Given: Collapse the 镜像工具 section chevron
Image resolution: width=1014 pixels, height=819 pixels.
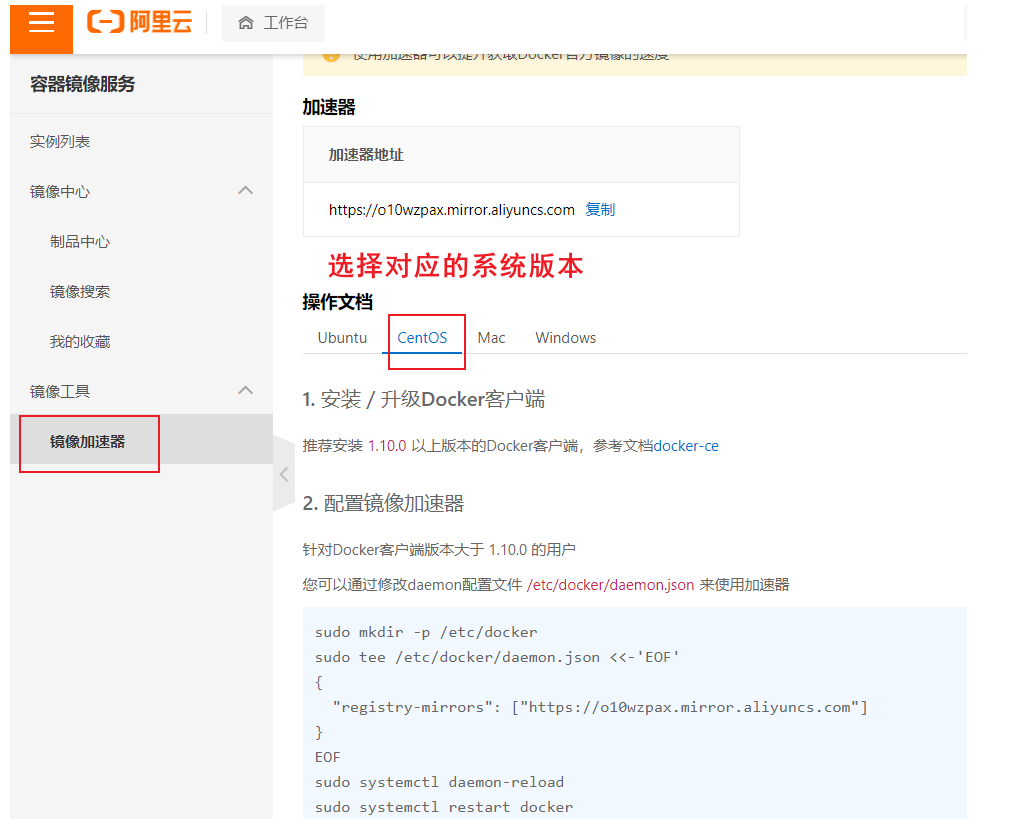Looking at the screenshot, I should click(x=245, y=391).
